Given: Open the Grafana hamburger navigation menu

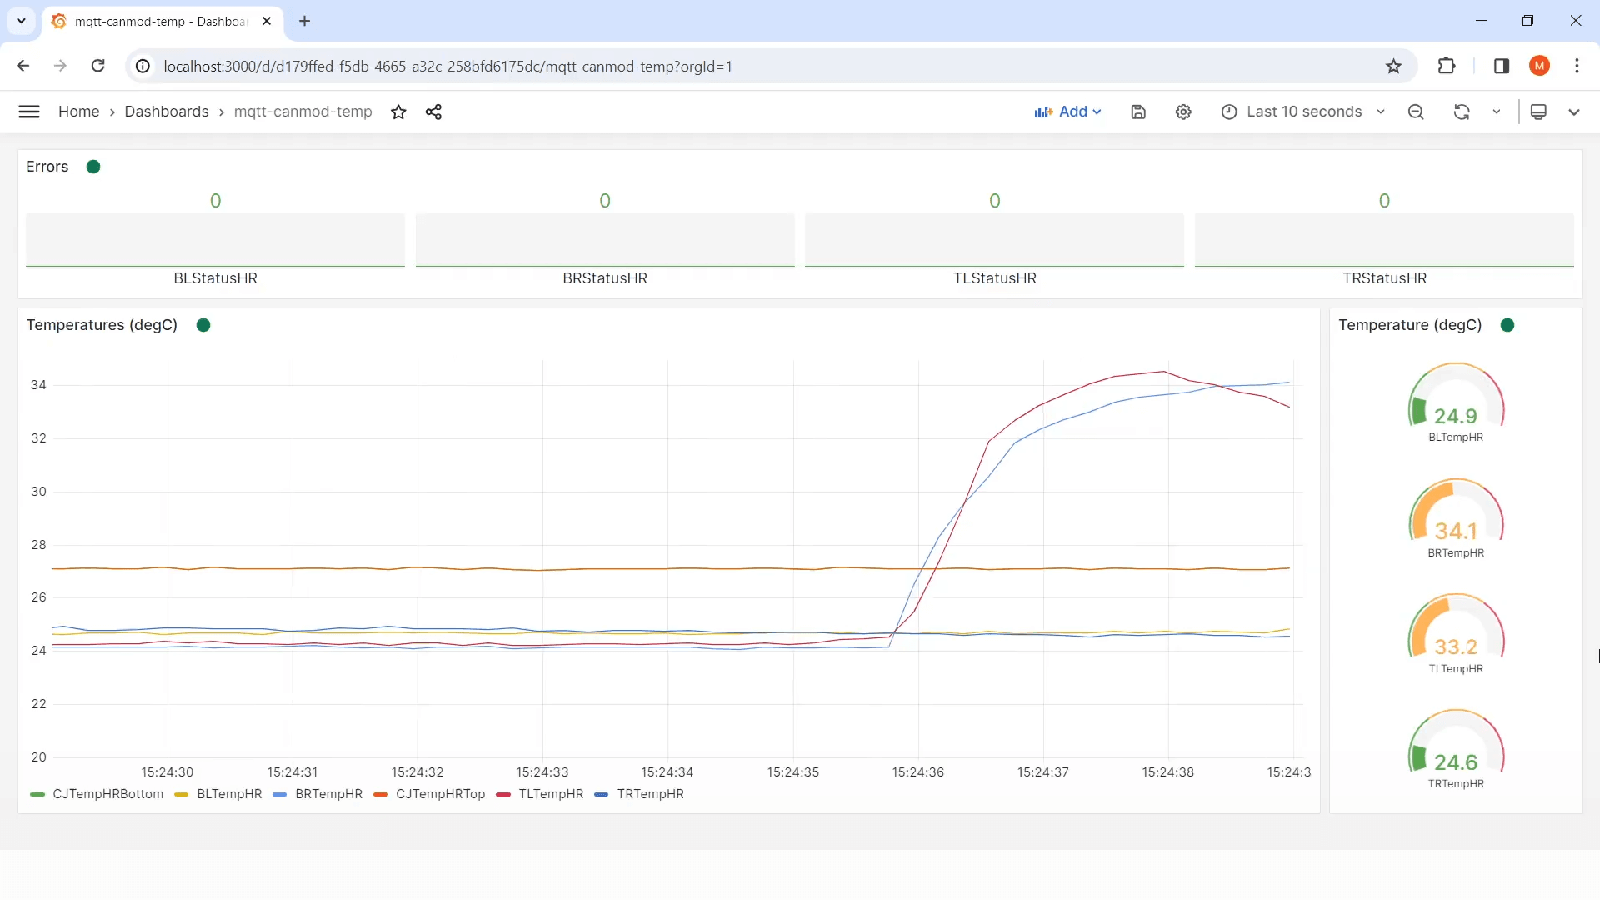Looking at the screenshot, I should 29,112.
